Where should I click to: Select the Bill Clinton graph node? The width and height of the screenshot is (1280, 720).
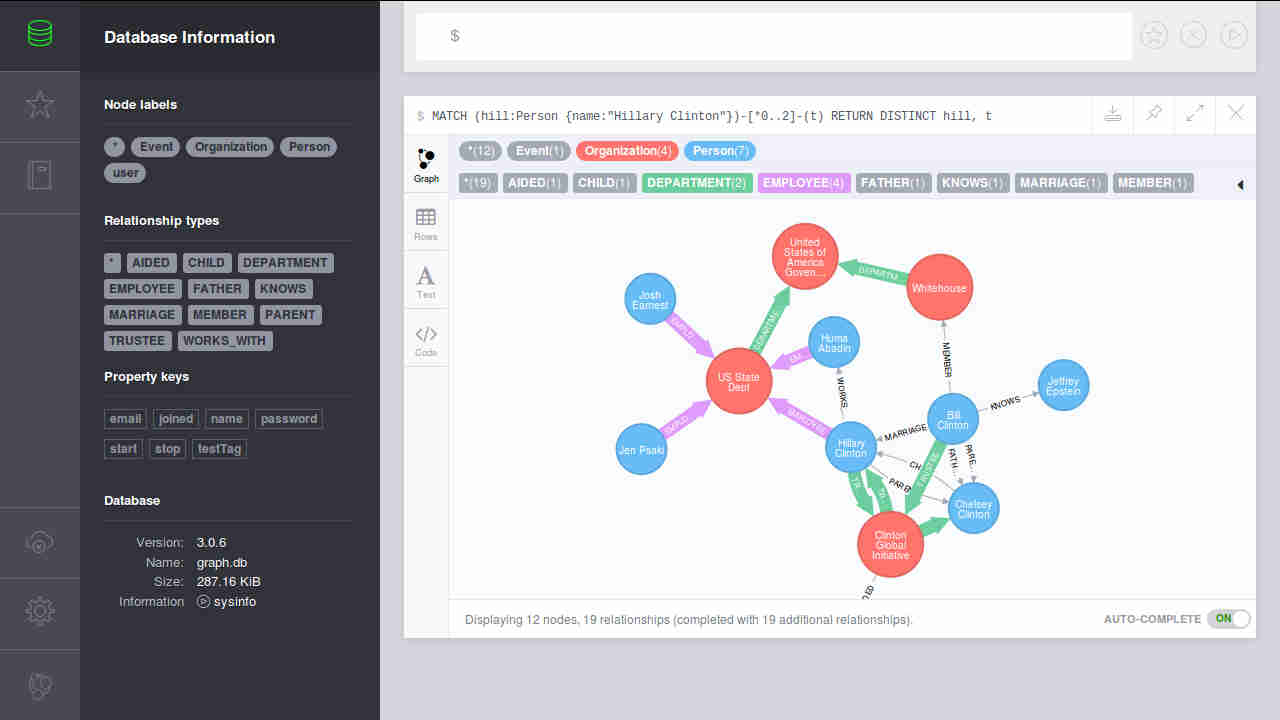point(952,419)
